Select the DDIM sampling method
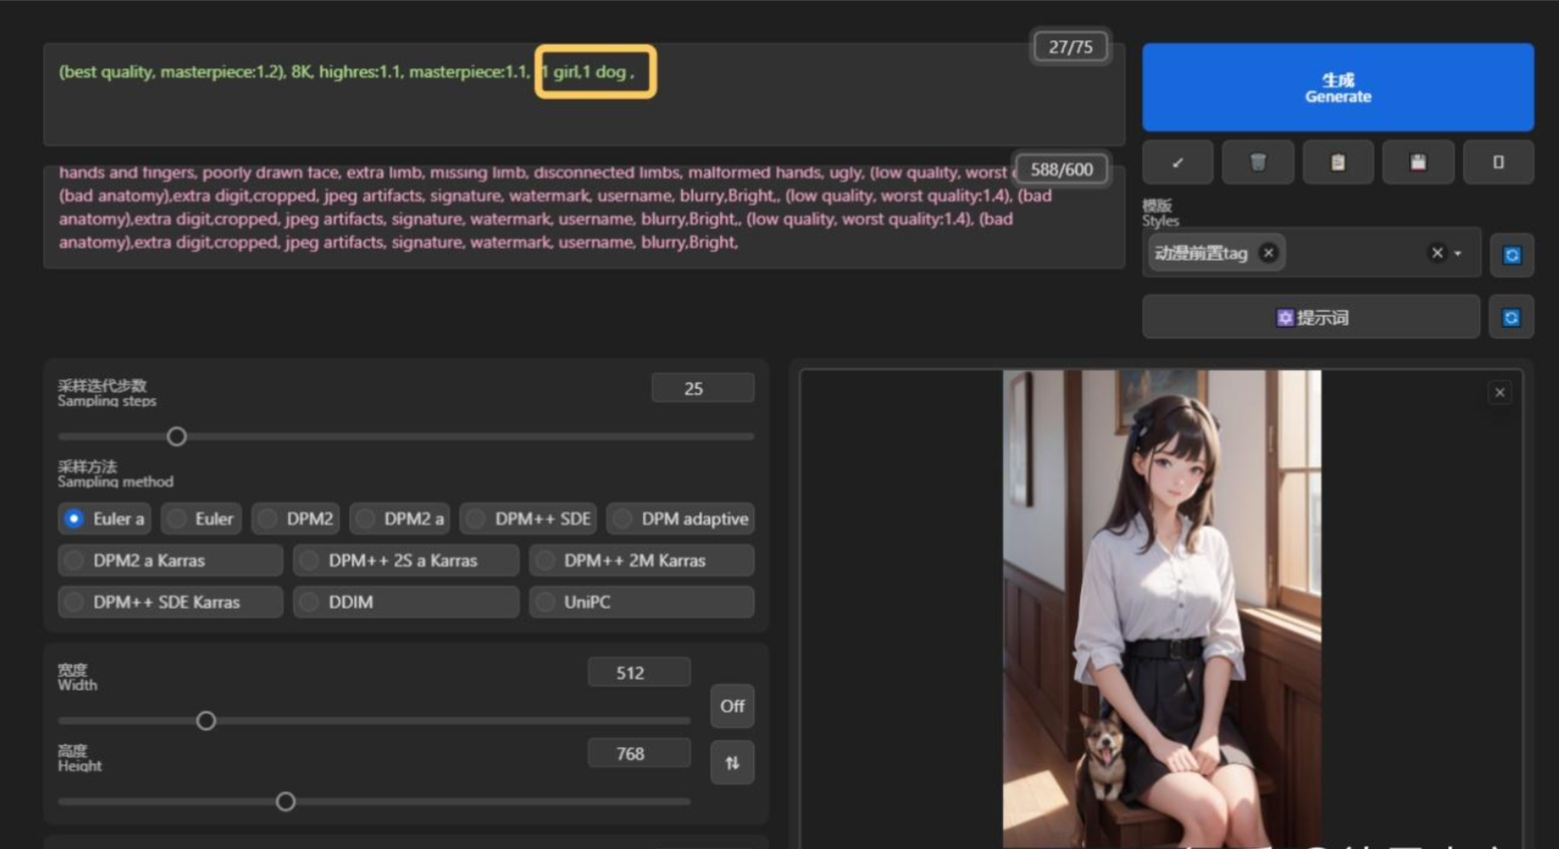 coord(405,602)
